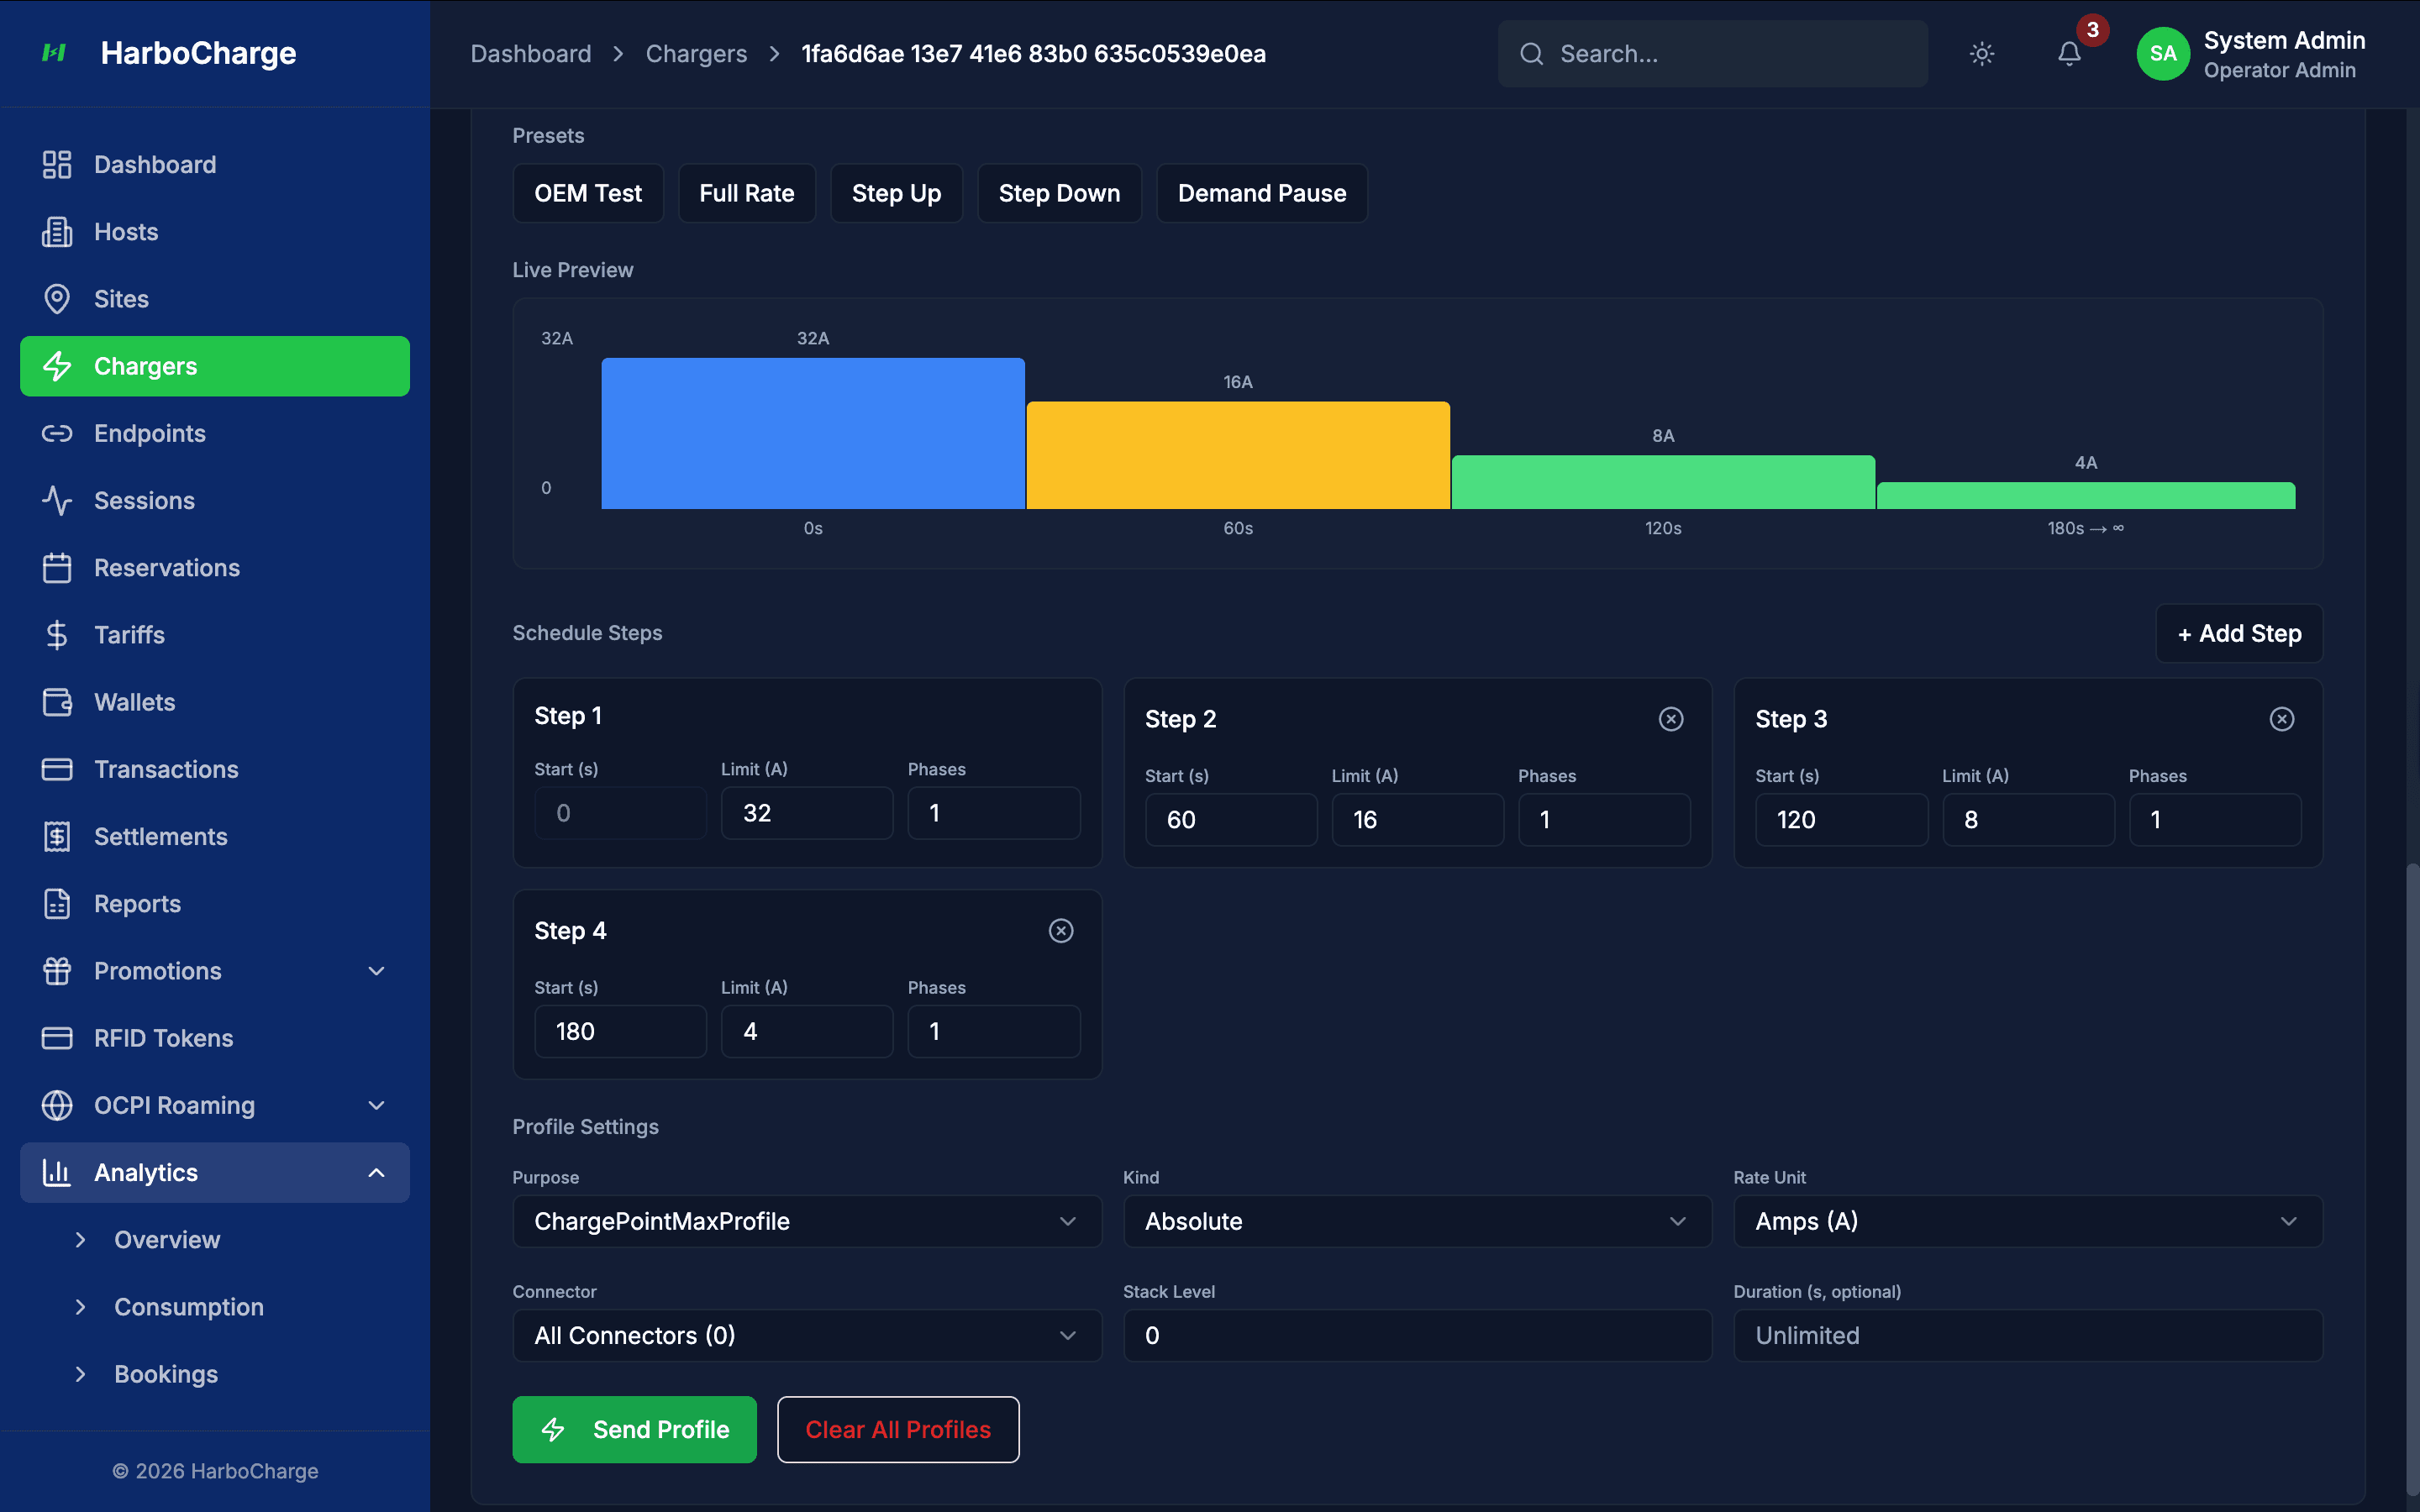
Task: Select the Sessions icon in sidebar
Action: [57, 500]
